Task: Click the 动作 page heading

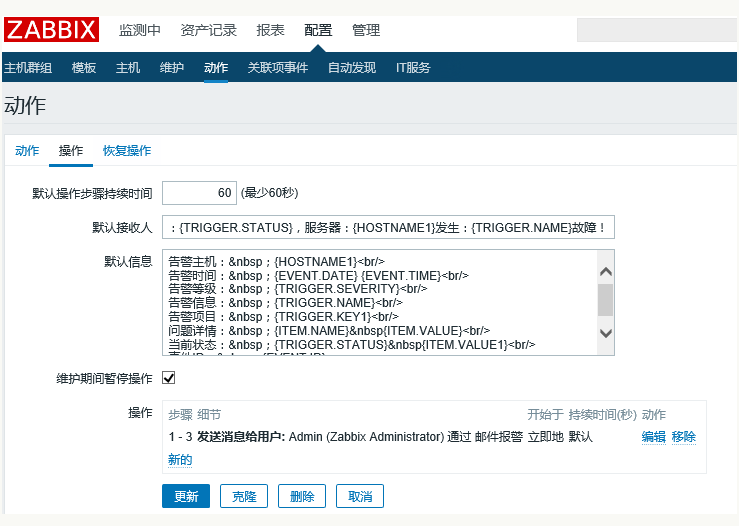Action: tap(25, 106)
